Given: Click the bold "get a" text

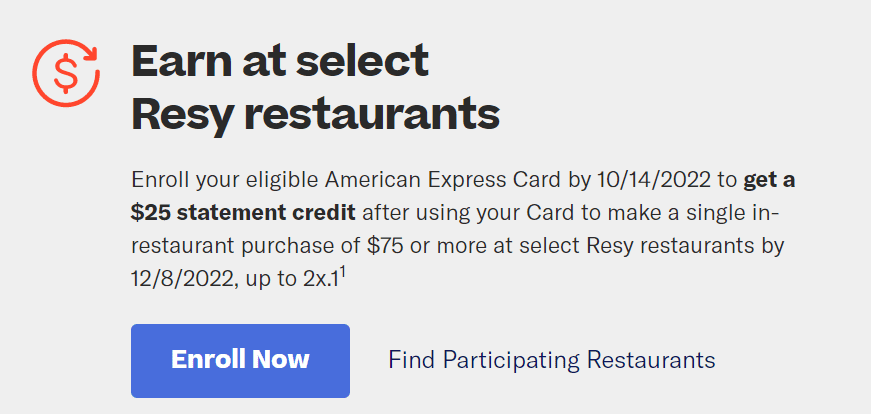Looking at the screenshot, I should 769,181.
